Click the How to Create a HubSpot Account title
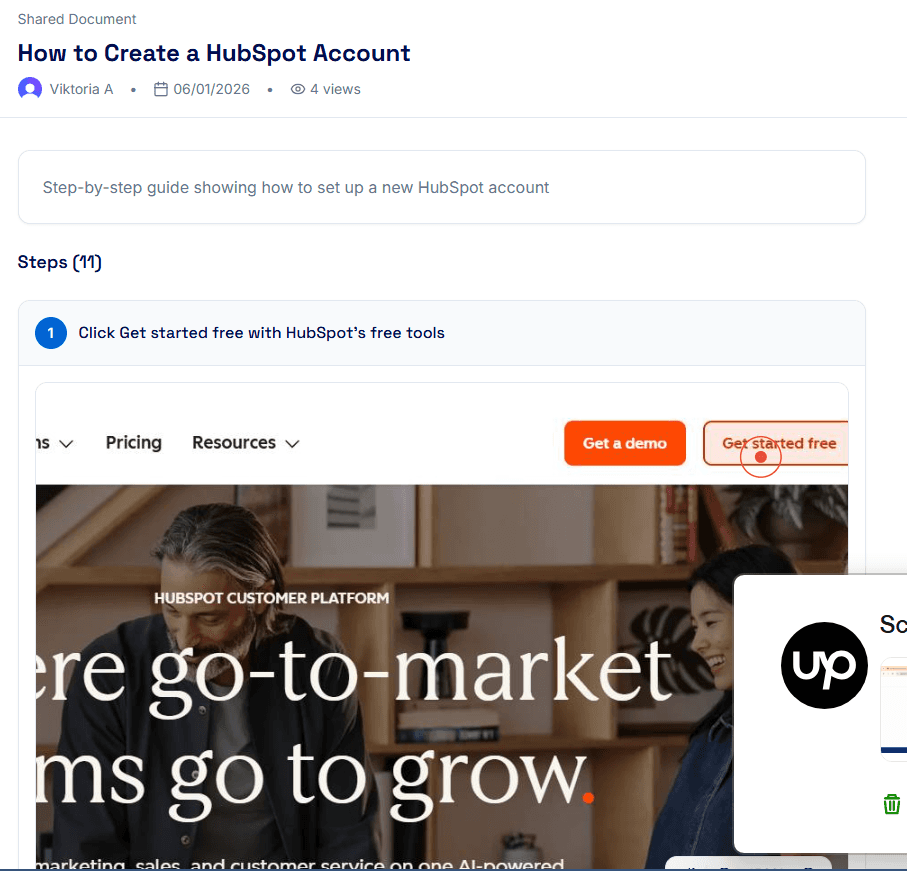The height and width of the screenshot is (871, 907). coord(214,53)
